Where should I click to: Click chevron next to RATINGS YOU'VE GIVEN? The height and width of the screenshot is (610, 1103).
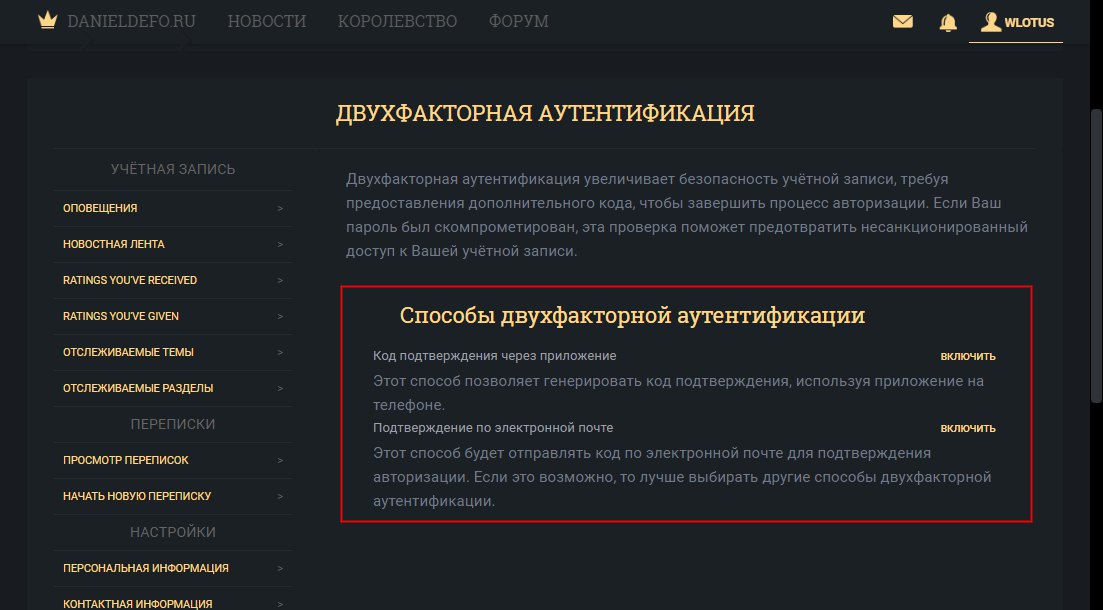(280, 316)
